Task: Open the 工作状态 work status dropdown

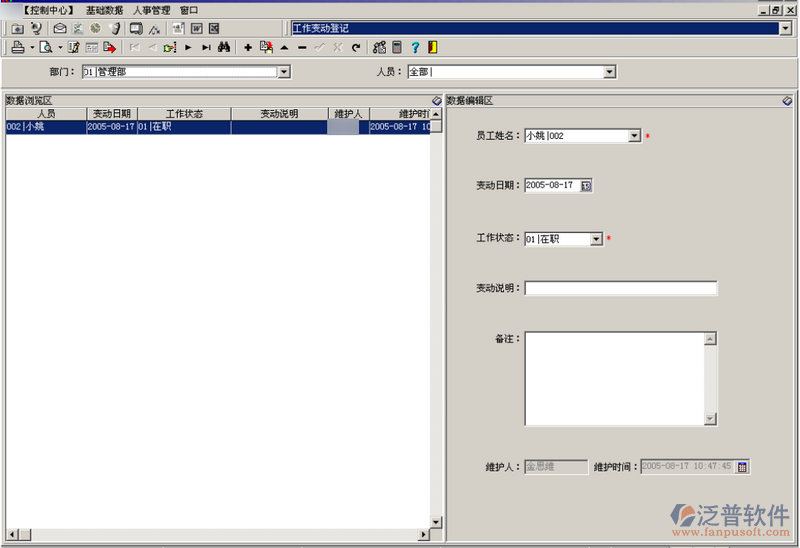Action: (x=596, y=239)
